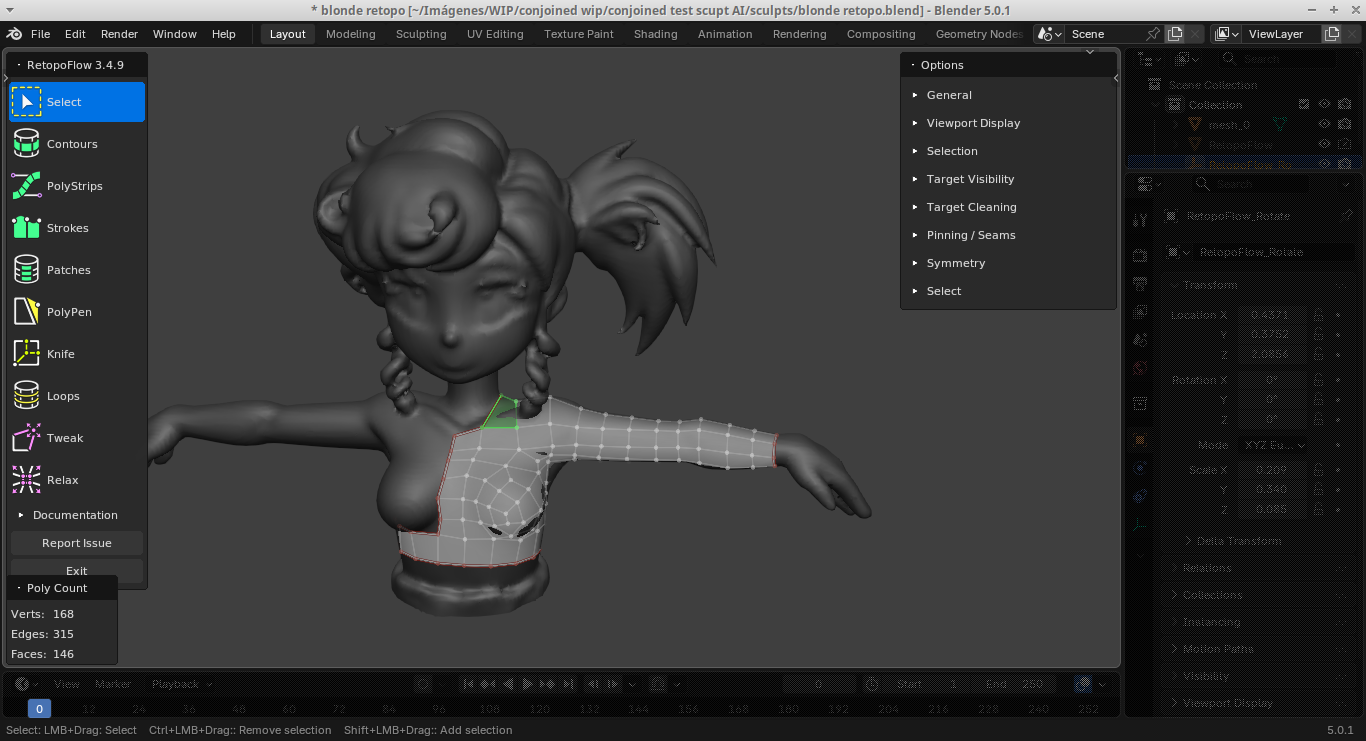Viewport: 1366px width, 741px height.
Task: Open the rotation Mode dropdown
Action: tap(1273, 445)
